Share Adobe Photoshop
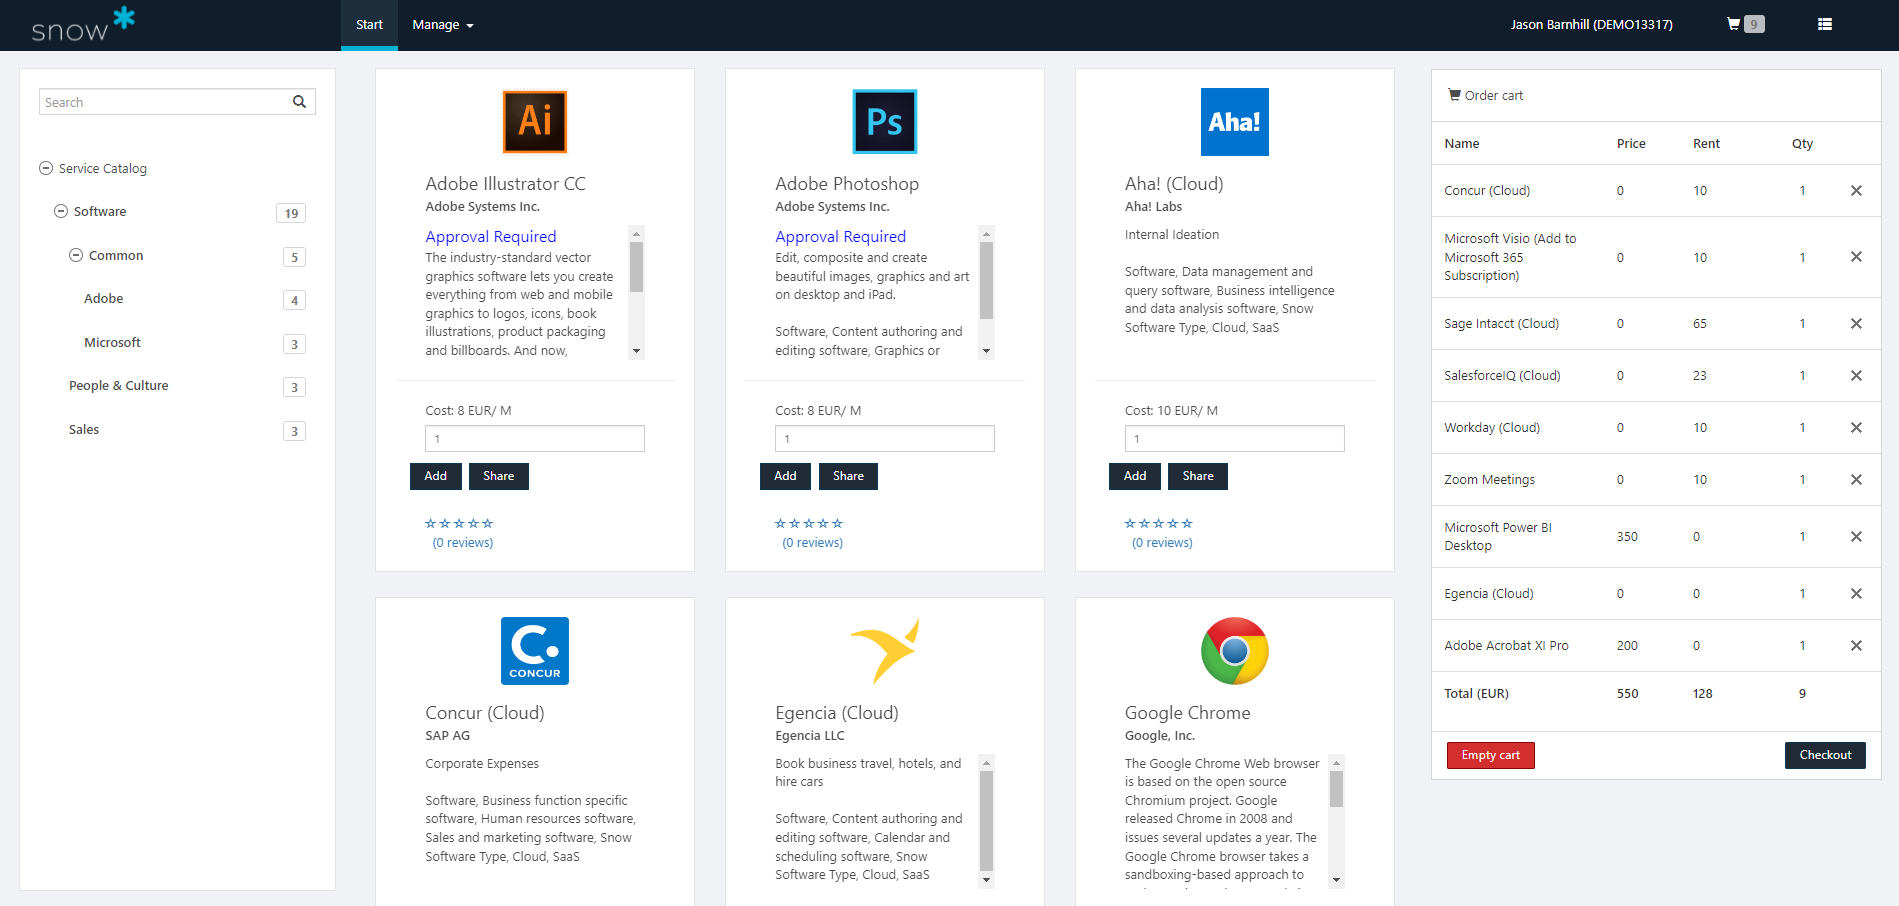This screenshot has width=1899, height=906. pyautogui.click(x=848, y=476)
